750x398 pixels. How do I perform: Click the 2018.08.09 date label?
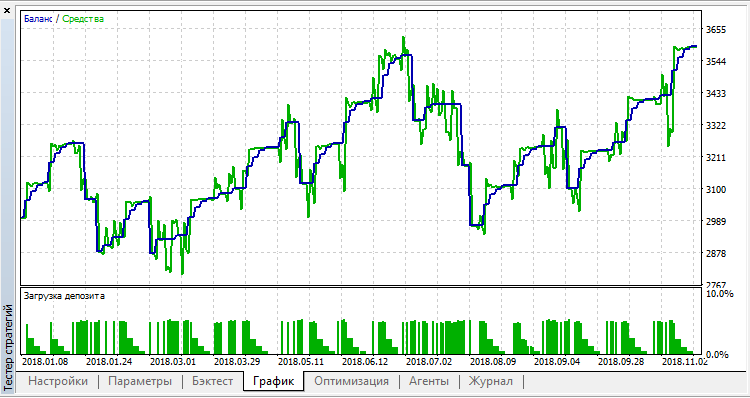pos(494,362)
